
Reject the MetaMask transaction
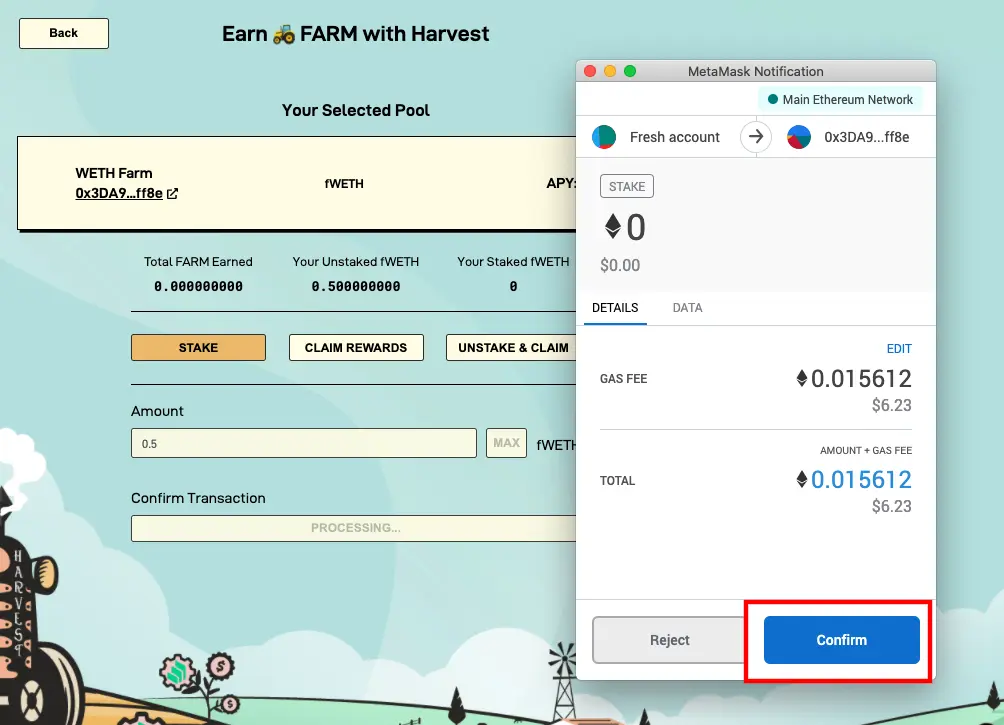pos(669,640)
